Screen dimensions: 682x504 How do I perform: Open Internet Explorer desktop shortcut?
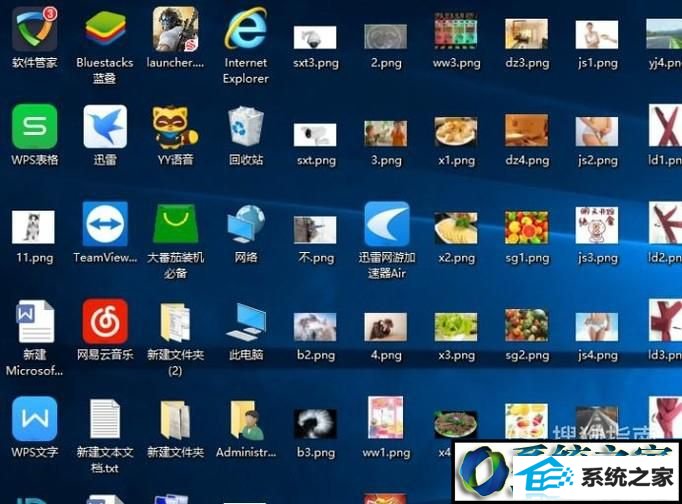(246, 28)
